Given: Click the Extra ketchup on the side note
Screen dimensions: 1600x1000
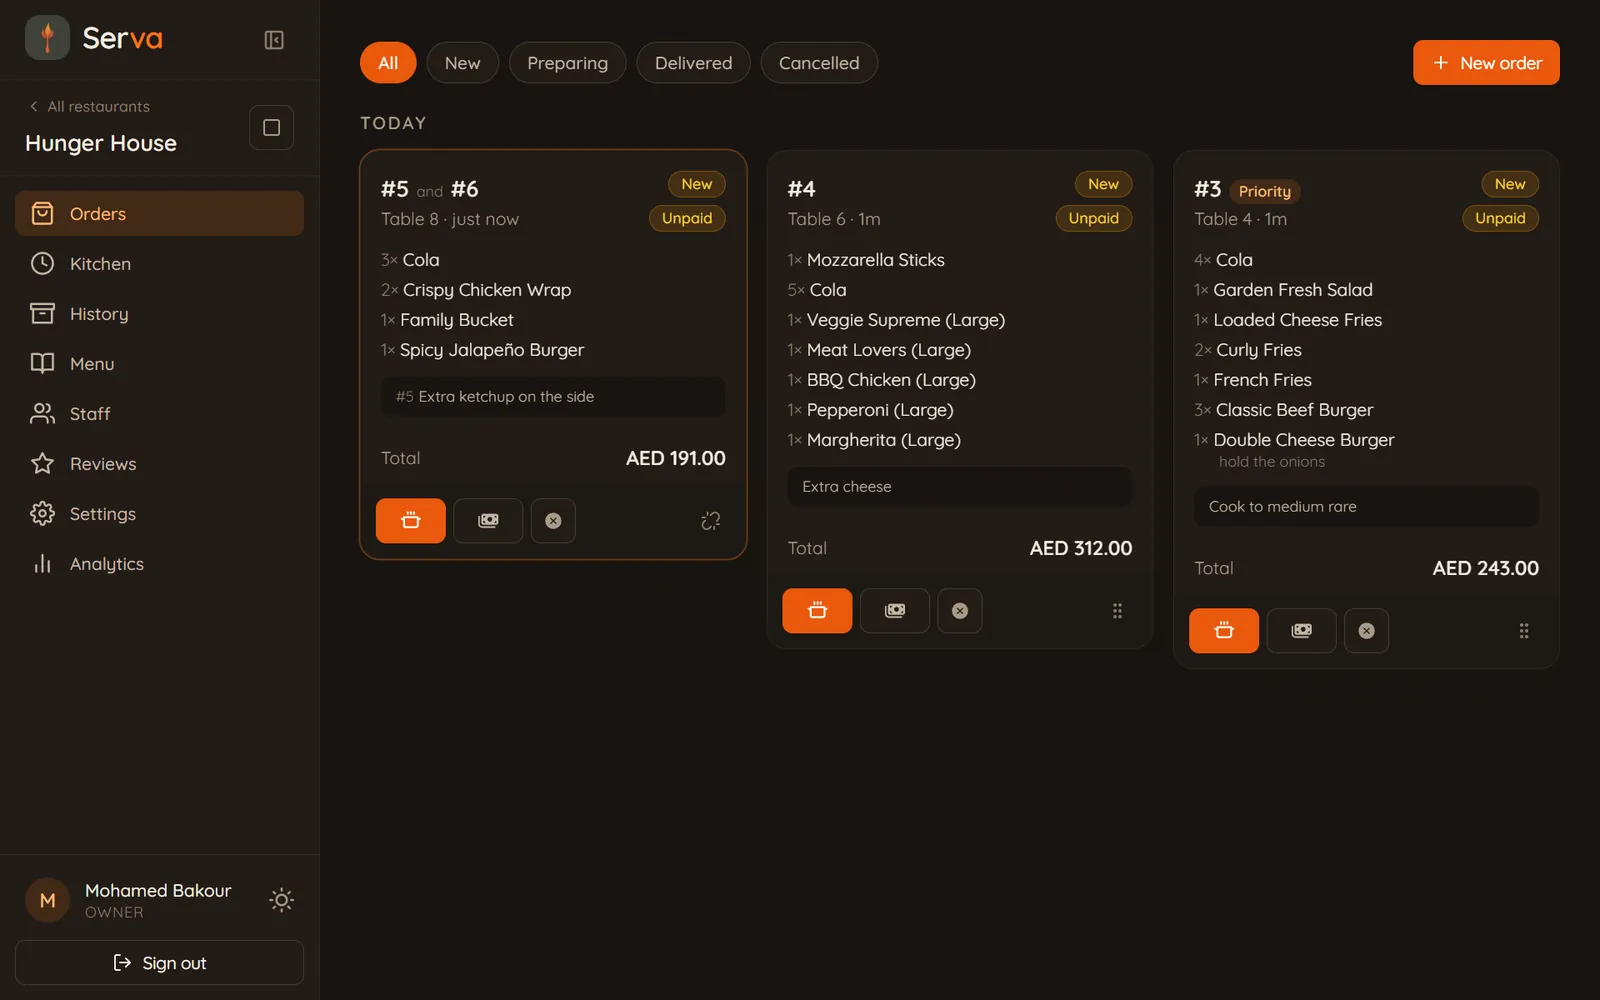Looking at the screenshot, I should click(x=553, y=397).
